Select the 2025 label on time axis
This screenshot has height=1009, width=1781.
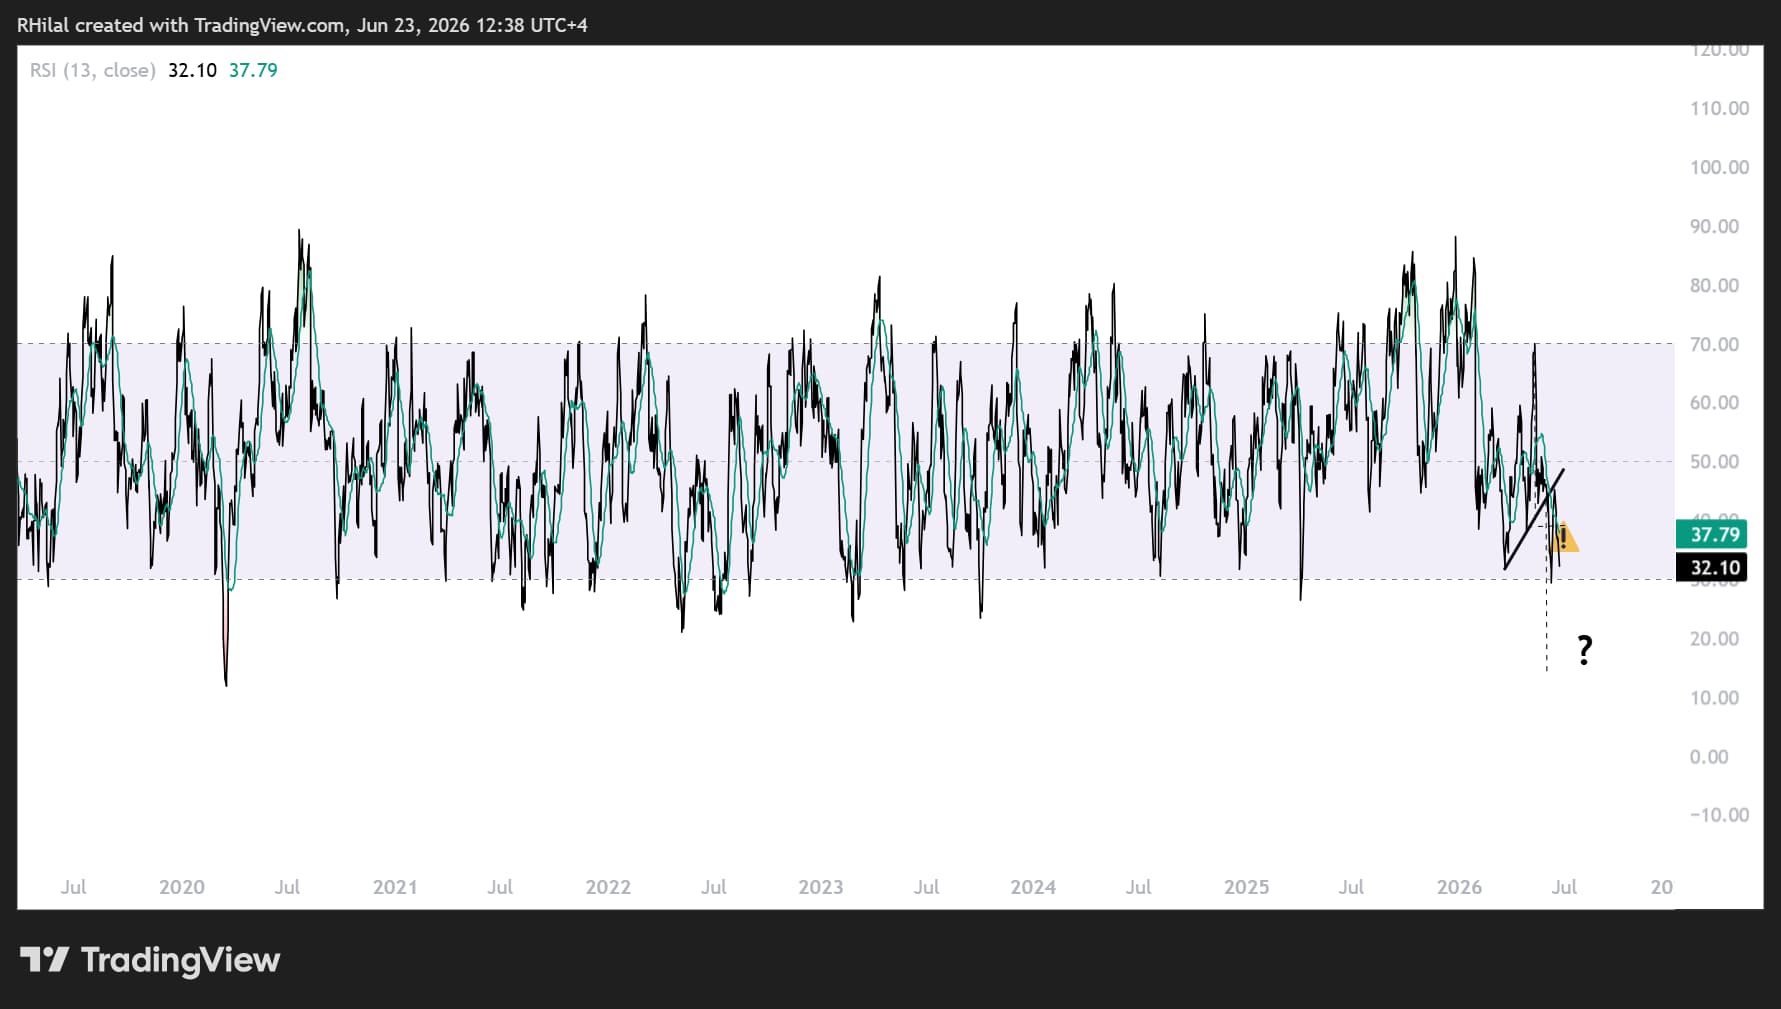tap(1246, 887)
